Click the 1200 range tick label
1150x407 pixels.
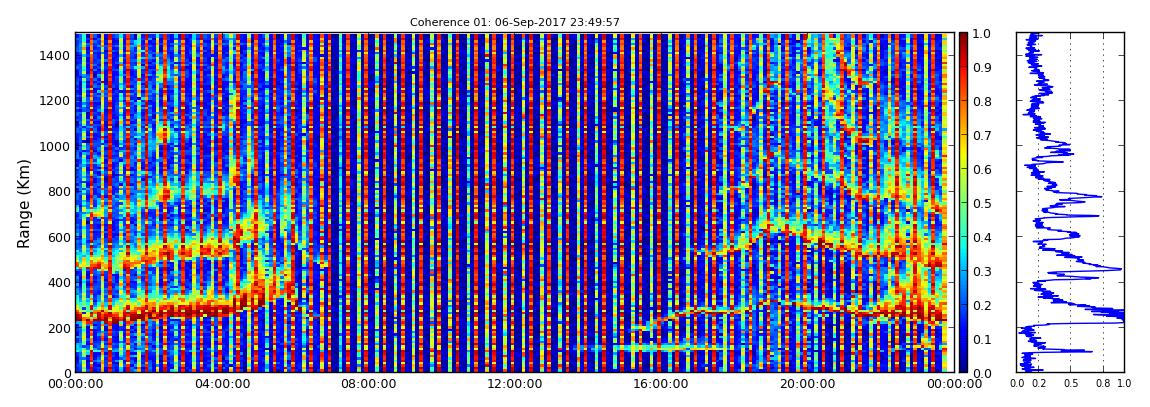pos(56,100)
